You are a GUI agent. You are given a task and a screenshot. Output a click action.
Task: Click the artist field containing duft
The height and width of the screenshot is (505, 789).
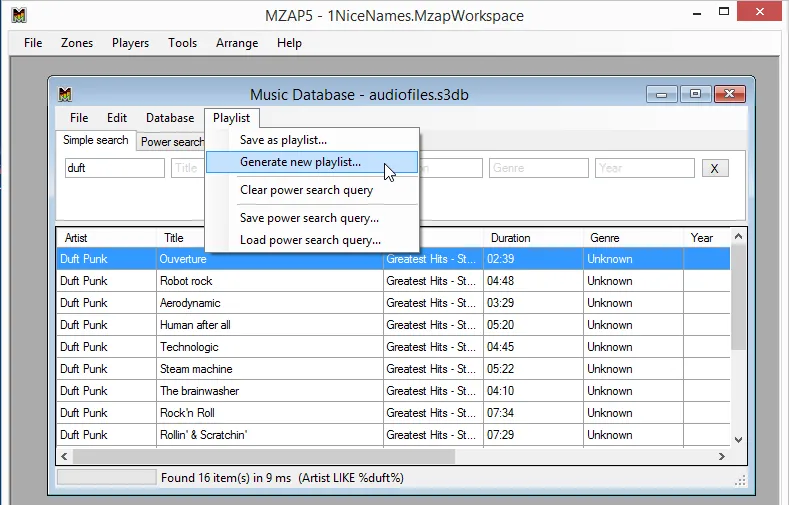(115, 168)
